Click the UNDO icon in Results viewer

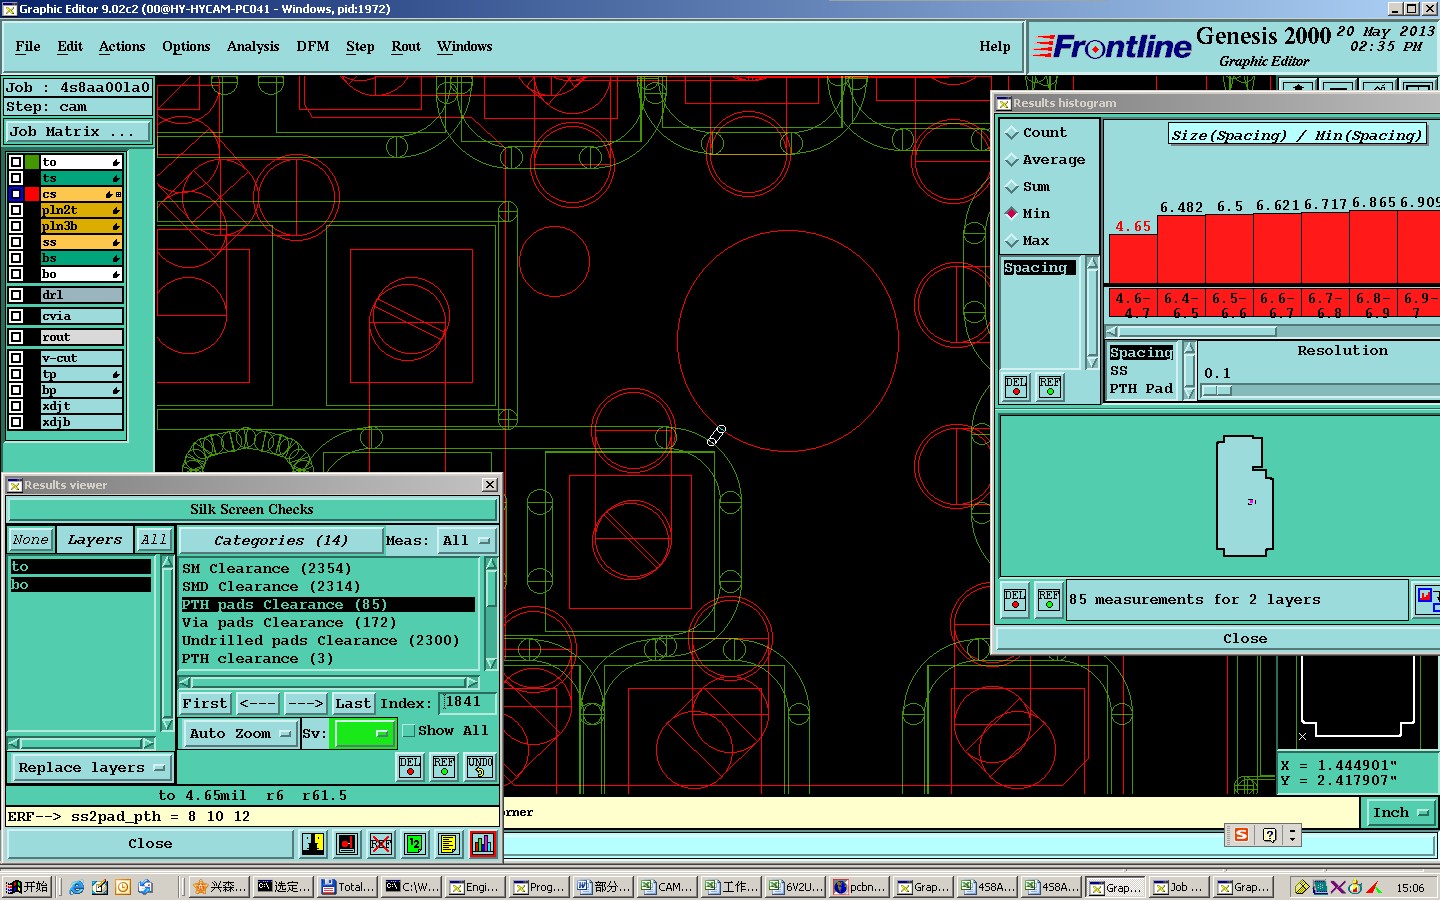click(x=480, y=767)
